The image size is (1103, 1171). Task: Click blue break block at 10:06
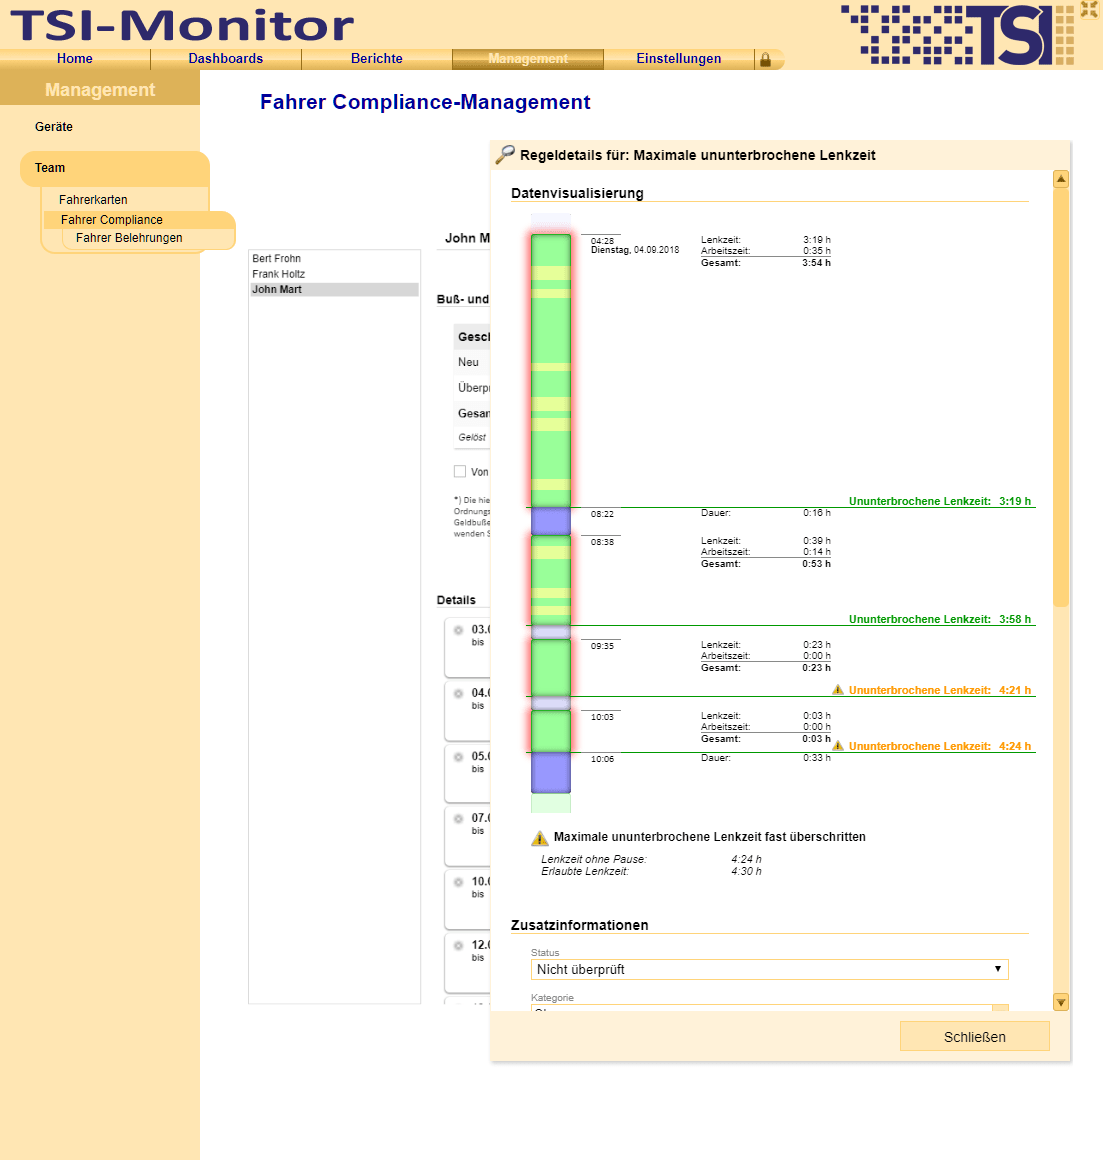[550, 773]
